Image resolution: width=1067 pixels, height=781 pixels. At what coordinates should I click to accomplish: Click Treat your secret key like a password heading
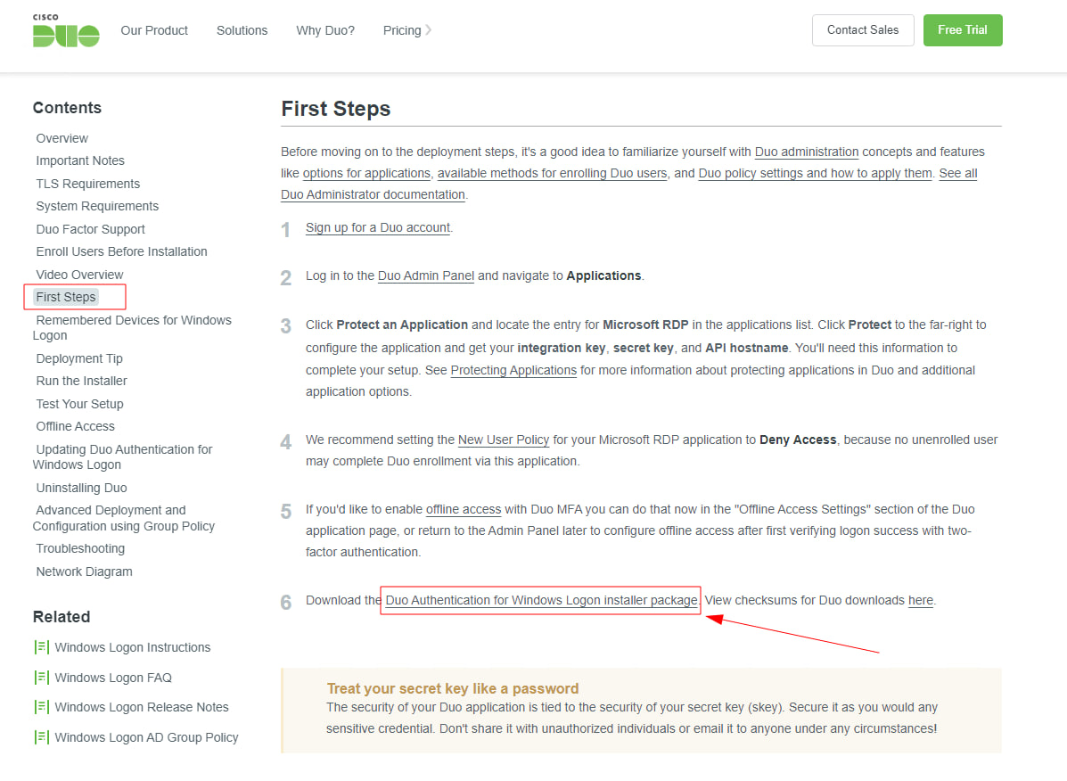(x=453, y=688)
